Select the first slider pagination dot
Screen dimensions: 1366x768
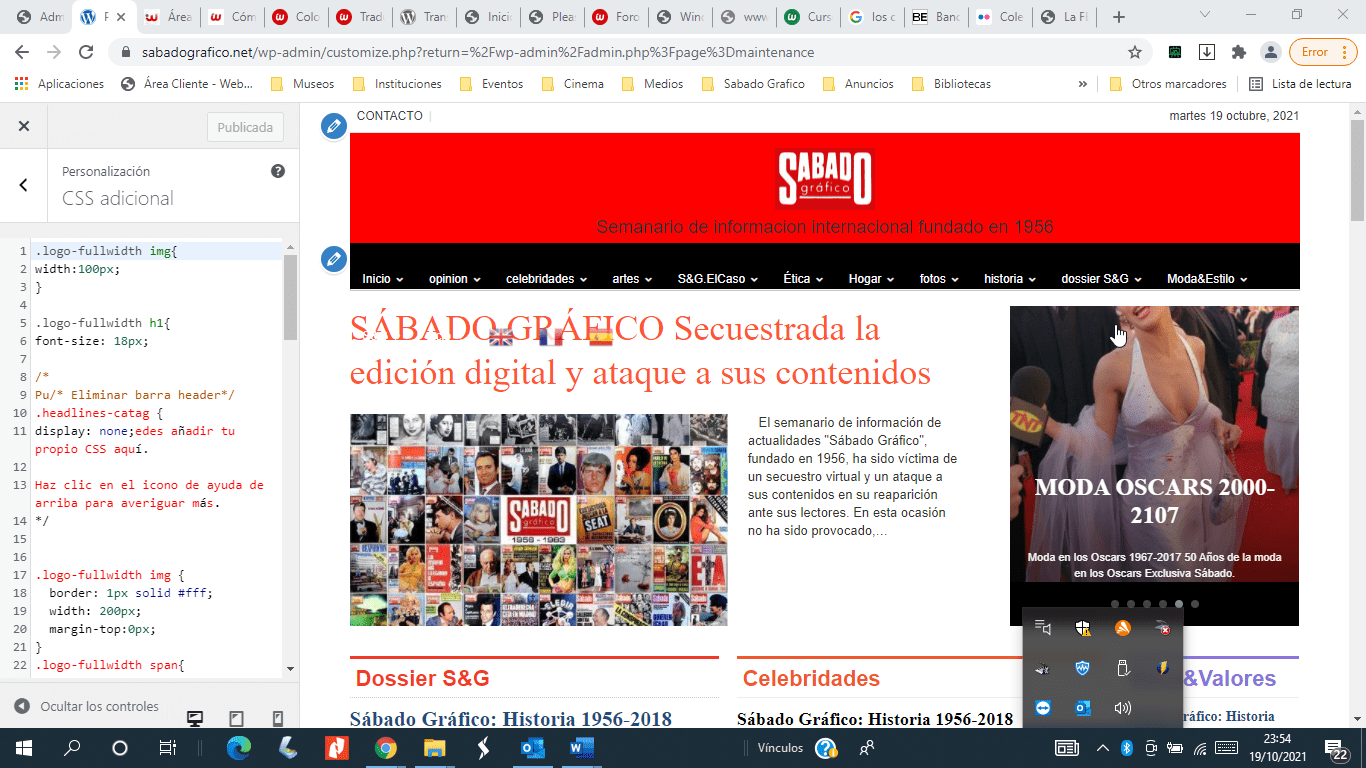click(x=1114, y=604)
